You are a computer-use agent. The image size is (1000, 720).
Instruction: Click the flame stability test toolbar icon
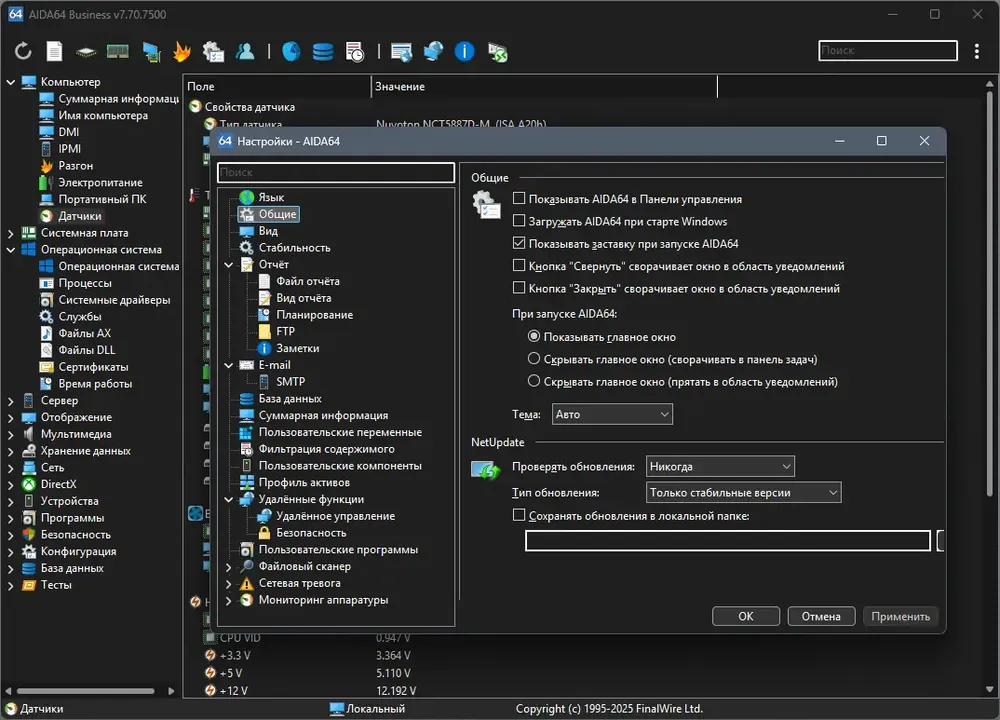pos(182,51)
